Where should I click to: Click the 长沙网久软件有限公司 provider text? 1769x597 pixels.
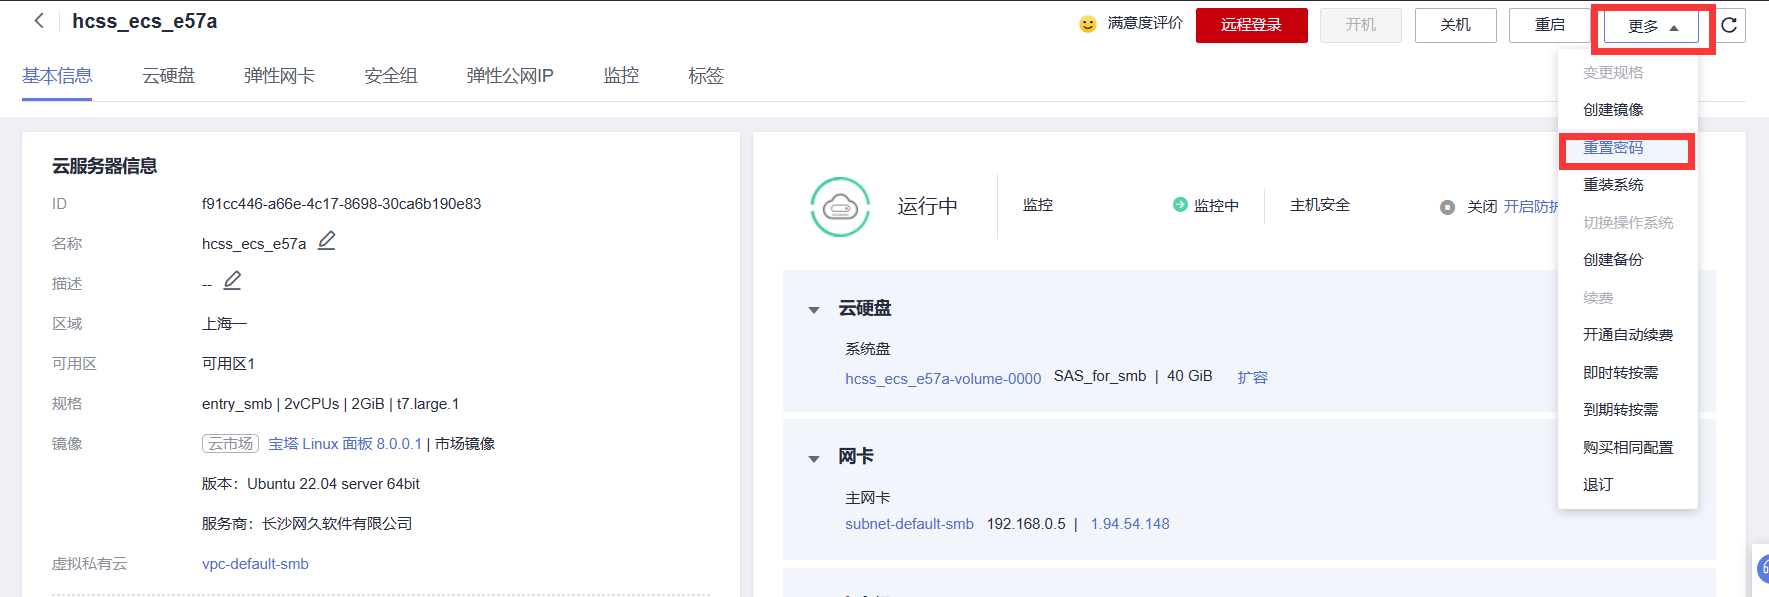(x=337, y=524)
